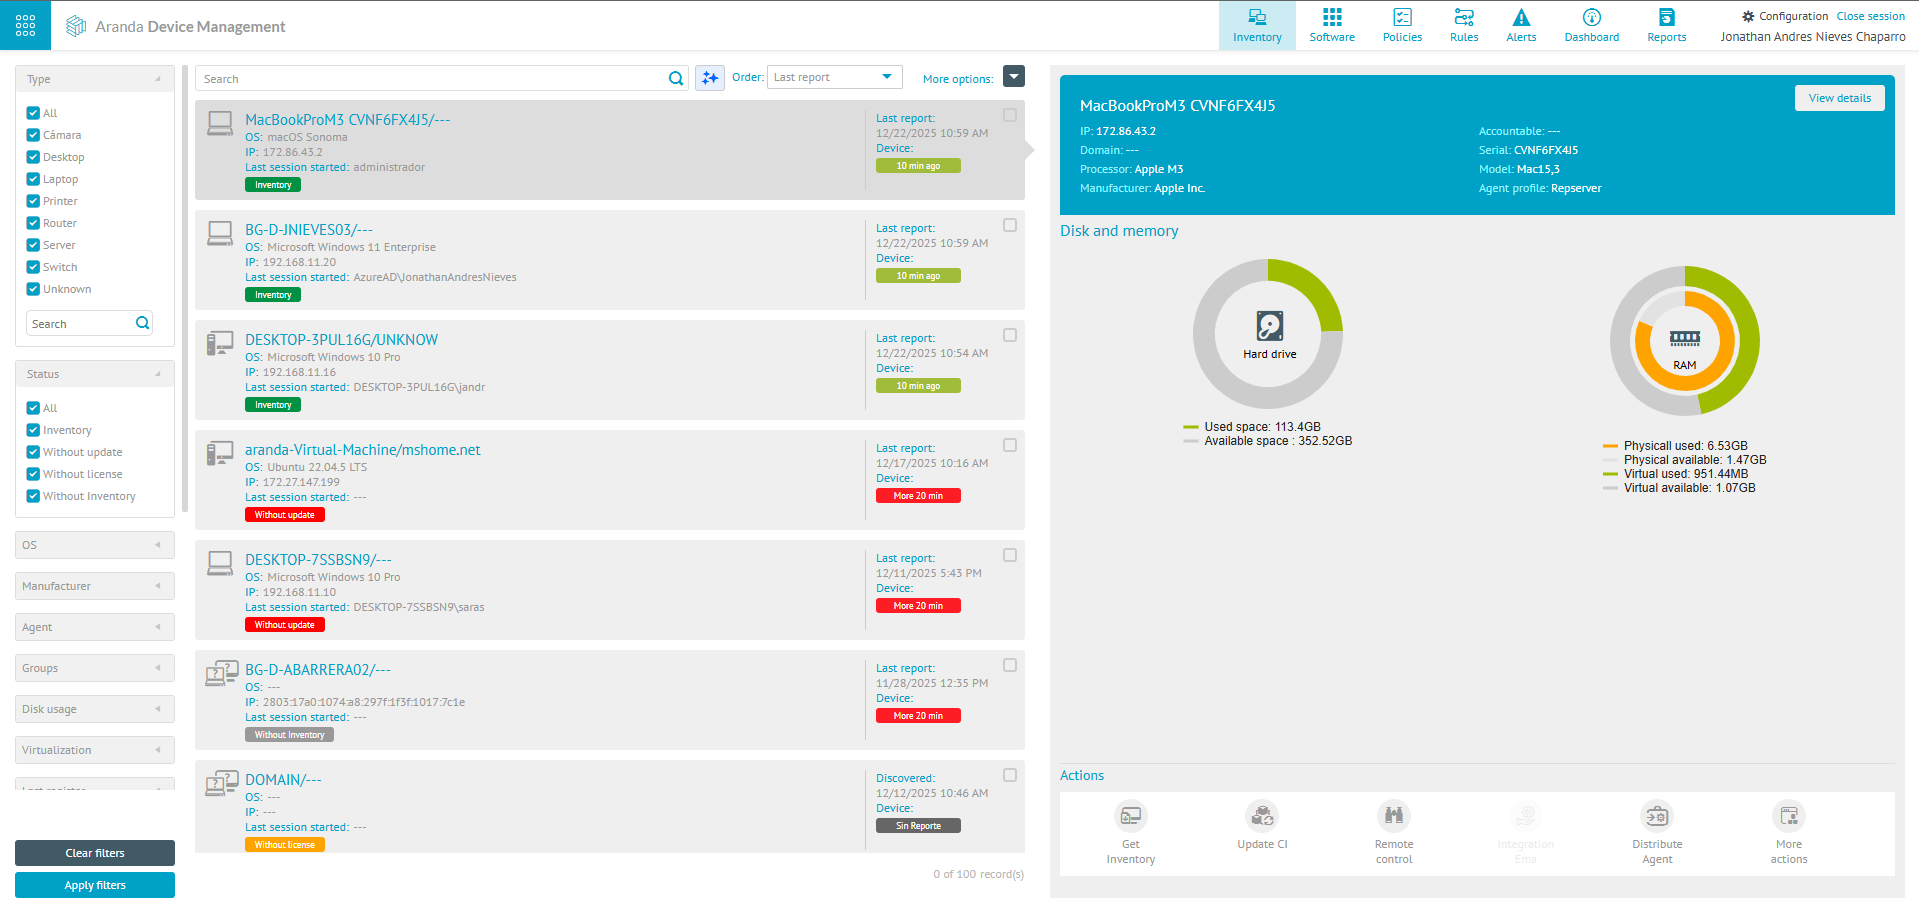This screenshot has width=1919, height=911.
Task: Open Remote control action
Action: pos(1393,817)
